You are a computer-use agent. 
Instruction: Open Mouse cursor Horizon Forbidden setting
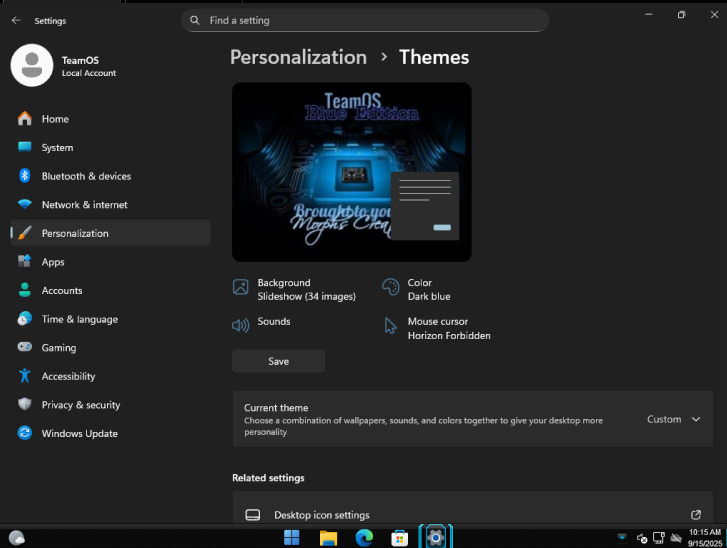tap(436, 328)
